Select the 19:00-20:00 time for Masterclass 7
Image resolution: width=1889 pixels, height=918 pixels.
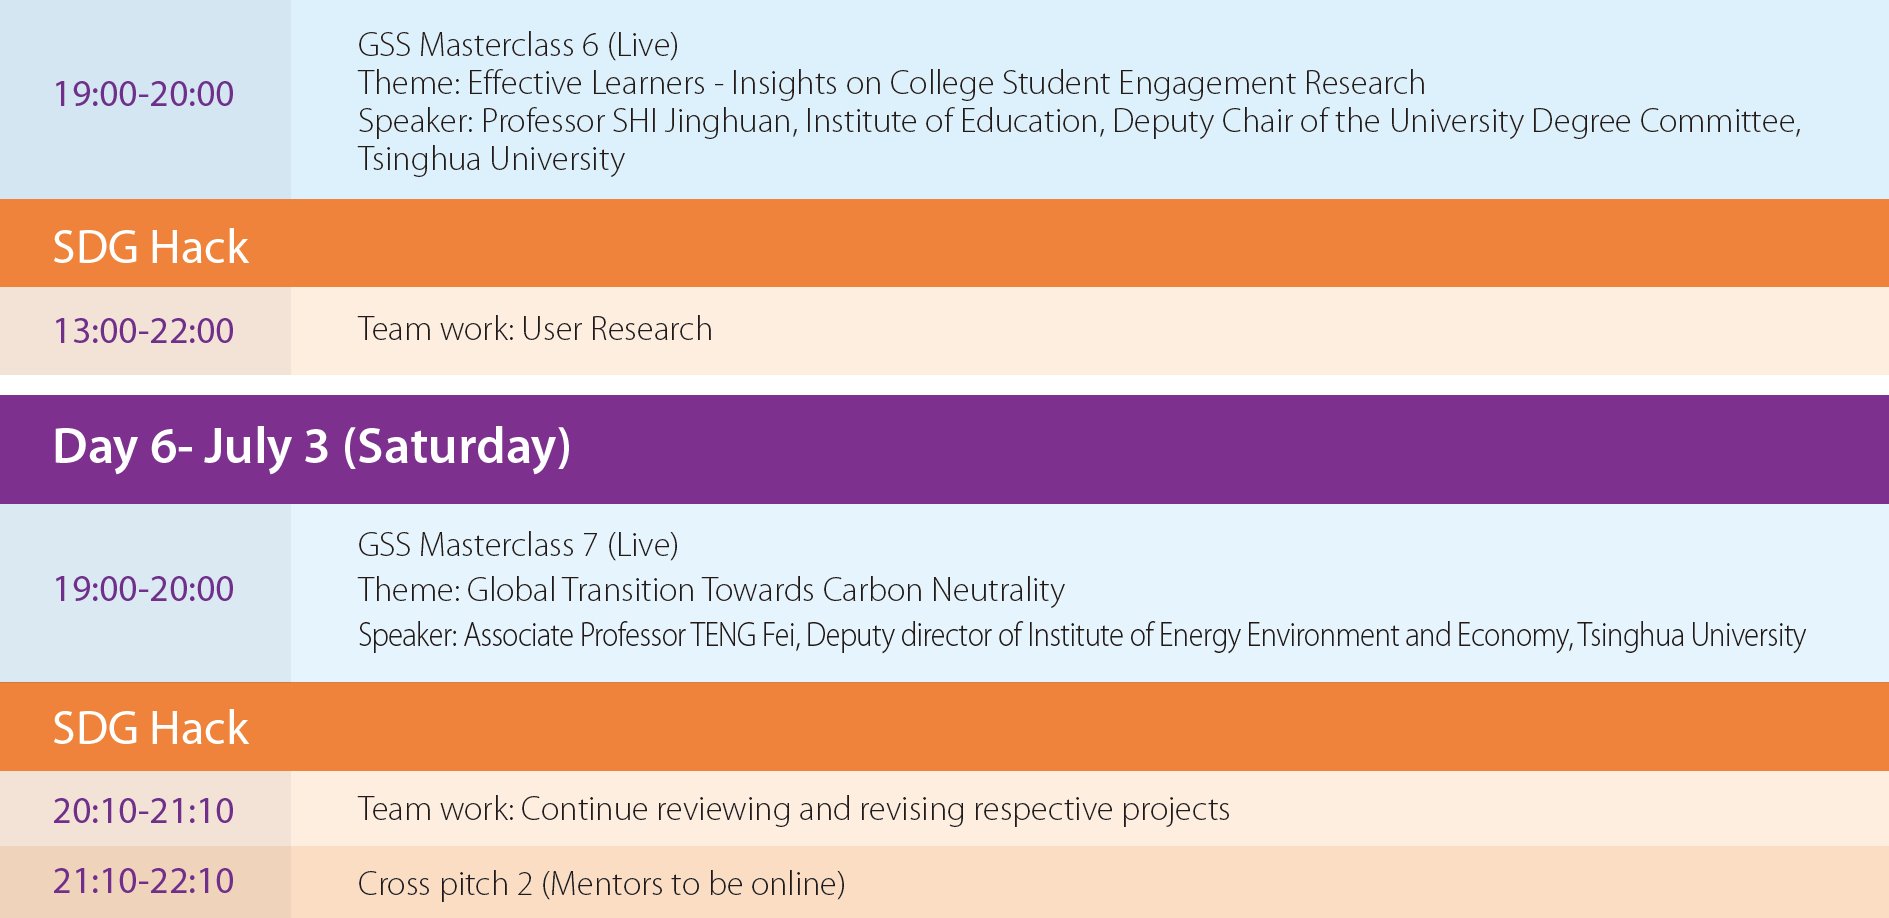143,589
